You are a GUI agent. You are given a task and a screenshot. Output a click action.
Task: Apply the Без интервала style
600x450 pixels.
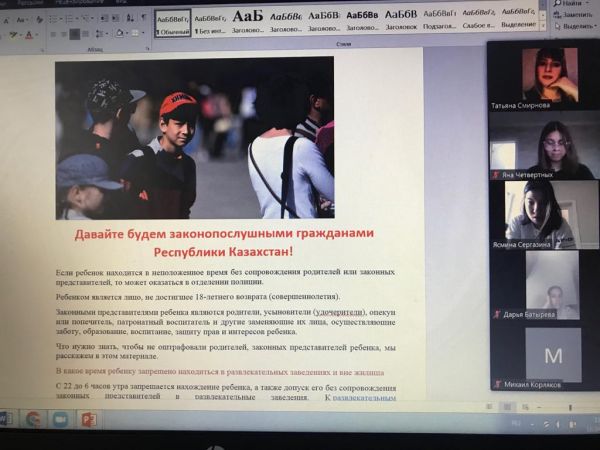point(209,21)
